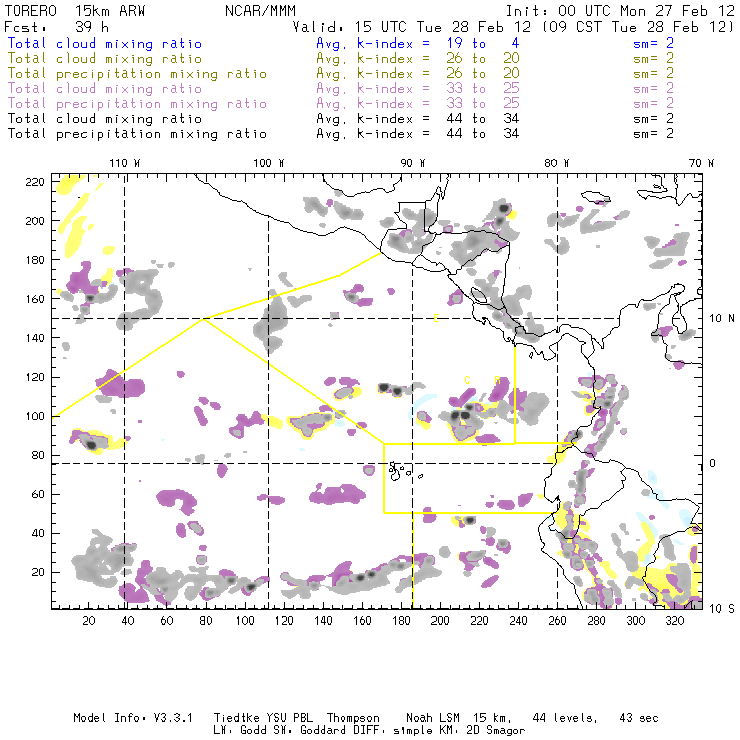This screenshot has width=740, height=740.
Task: Click the 'YSU PBL' text
Action: coord(288,718)
